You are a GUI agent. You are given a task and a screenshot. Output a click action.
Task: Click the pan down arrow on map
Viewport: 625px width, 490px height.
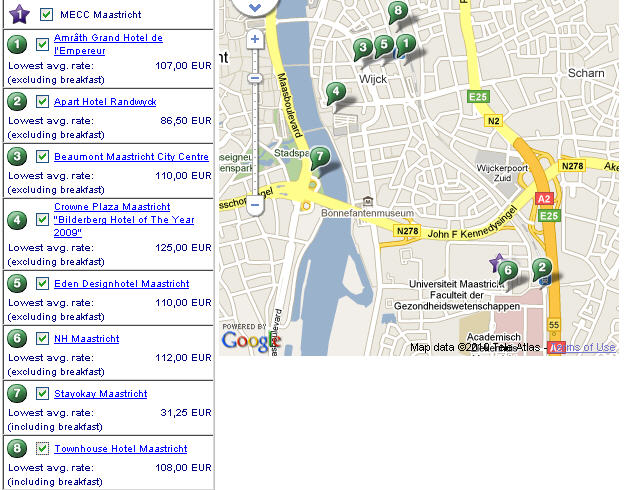(x=255, y=6)
